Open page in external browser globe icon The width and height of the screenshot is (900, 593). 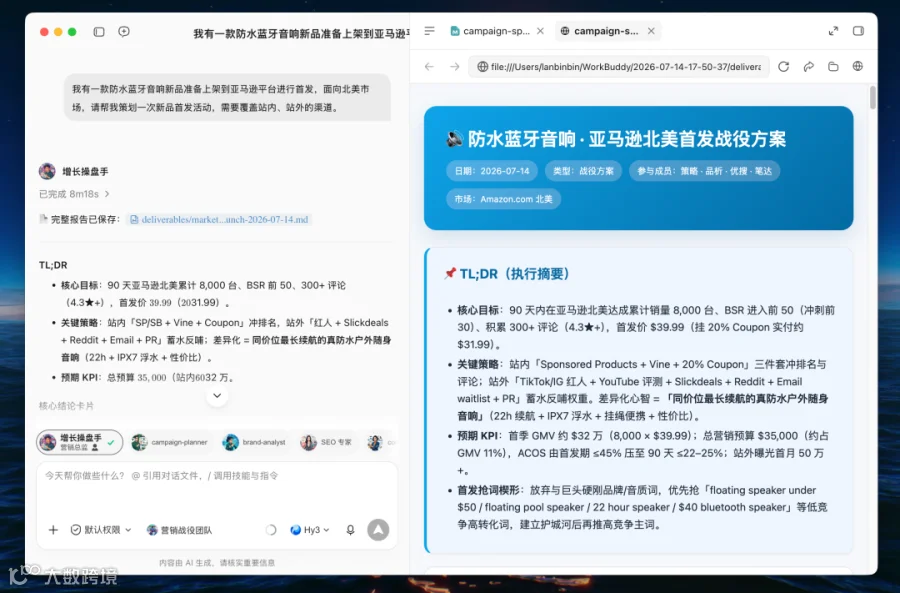858,67
